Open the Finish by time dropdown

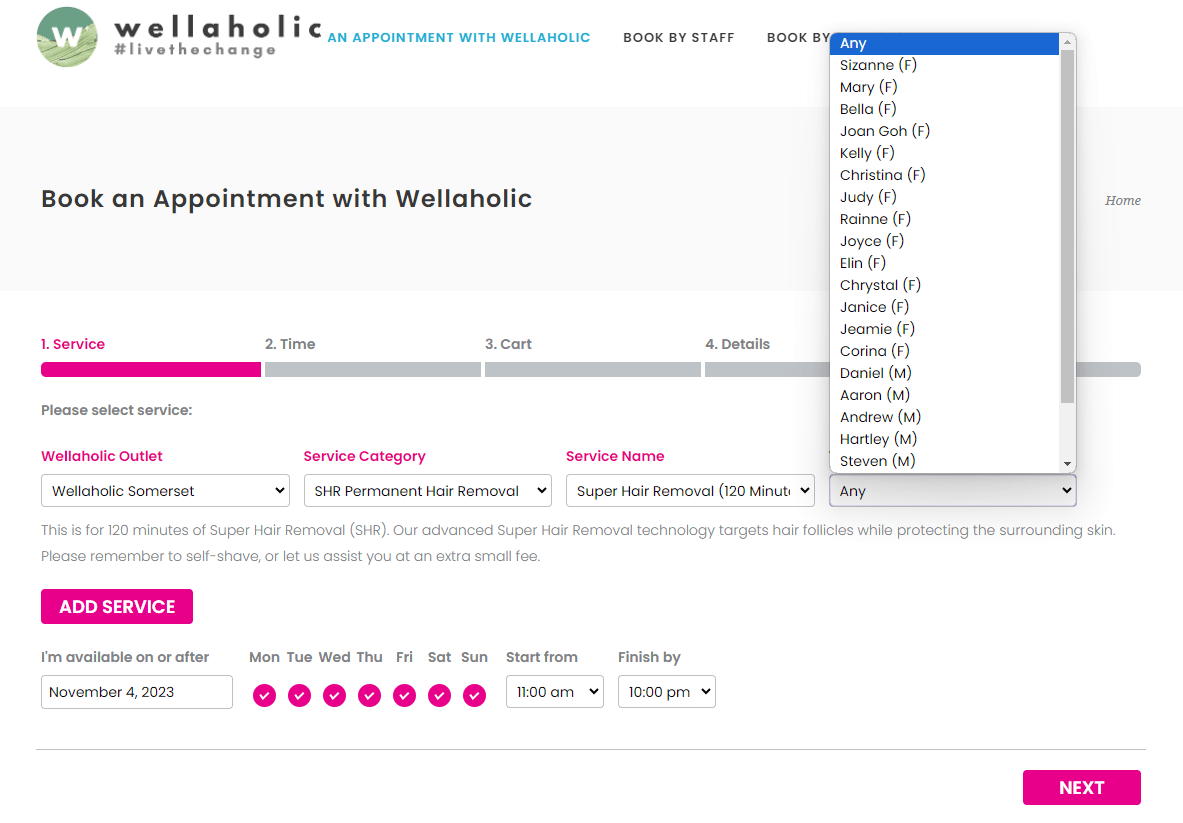666,692
